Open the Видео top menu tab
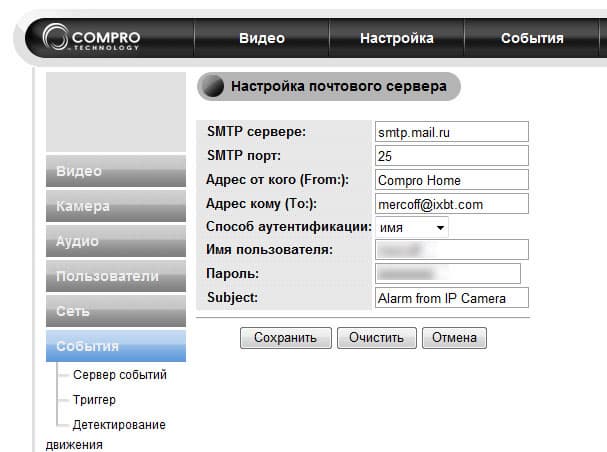Image resolution: width=607 pixels, height=452 pixels. coord(262,39)
